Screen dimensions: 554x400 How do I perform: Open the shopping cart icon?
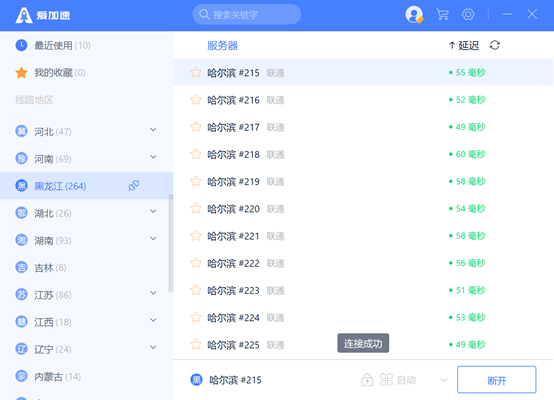tap(442, 14)
